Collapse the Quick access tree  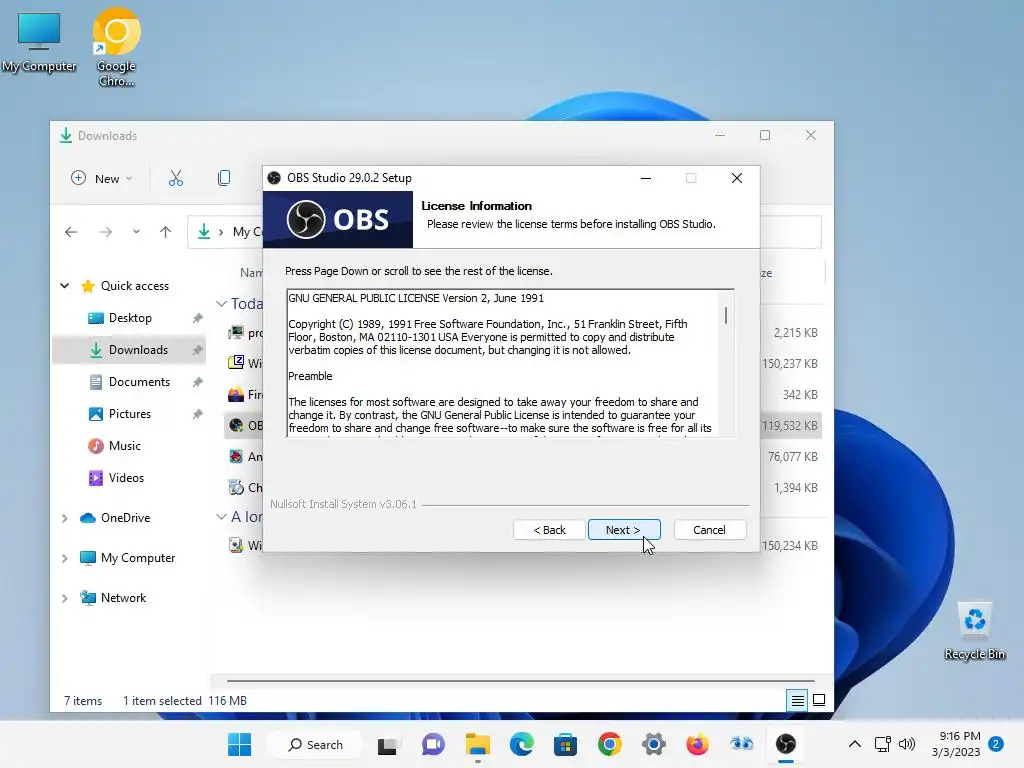(65, 285)
